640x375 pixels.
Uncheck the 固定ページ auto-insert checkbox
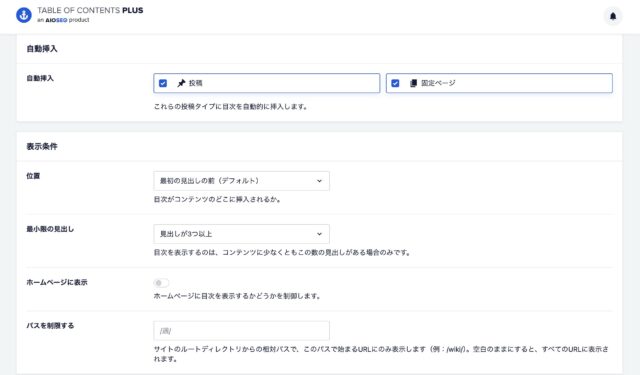point(395,83)
